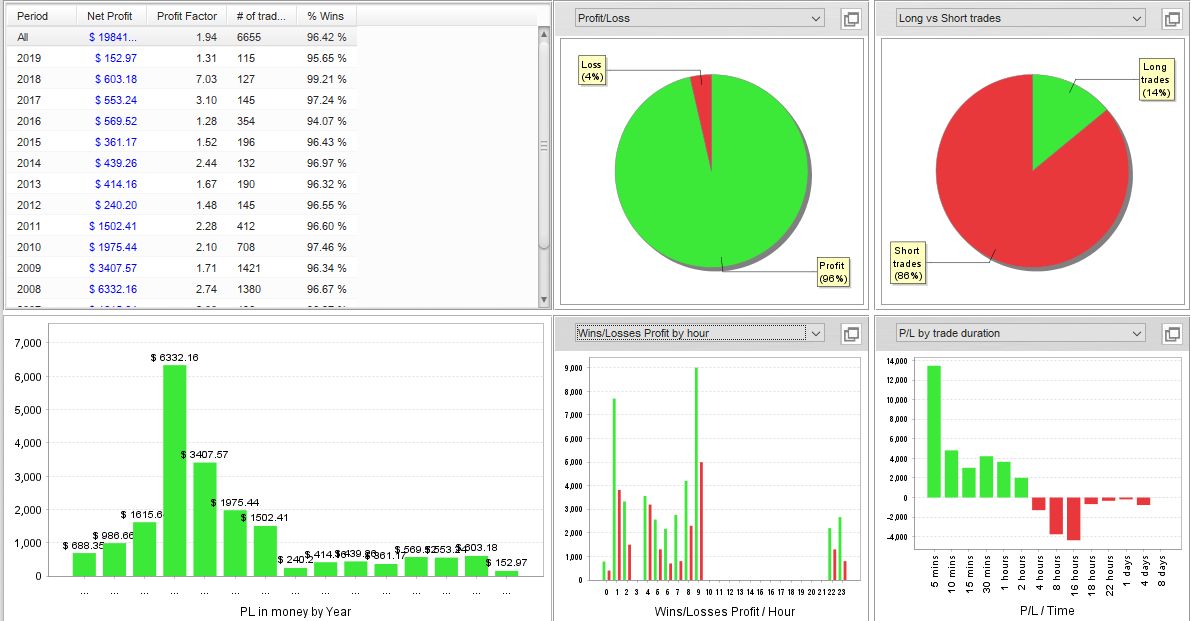Click the Wins/Losses Profit / Hour axis title
This screenshot has width=1191, height=621.
pyautogui.click(x=725, y=611)
